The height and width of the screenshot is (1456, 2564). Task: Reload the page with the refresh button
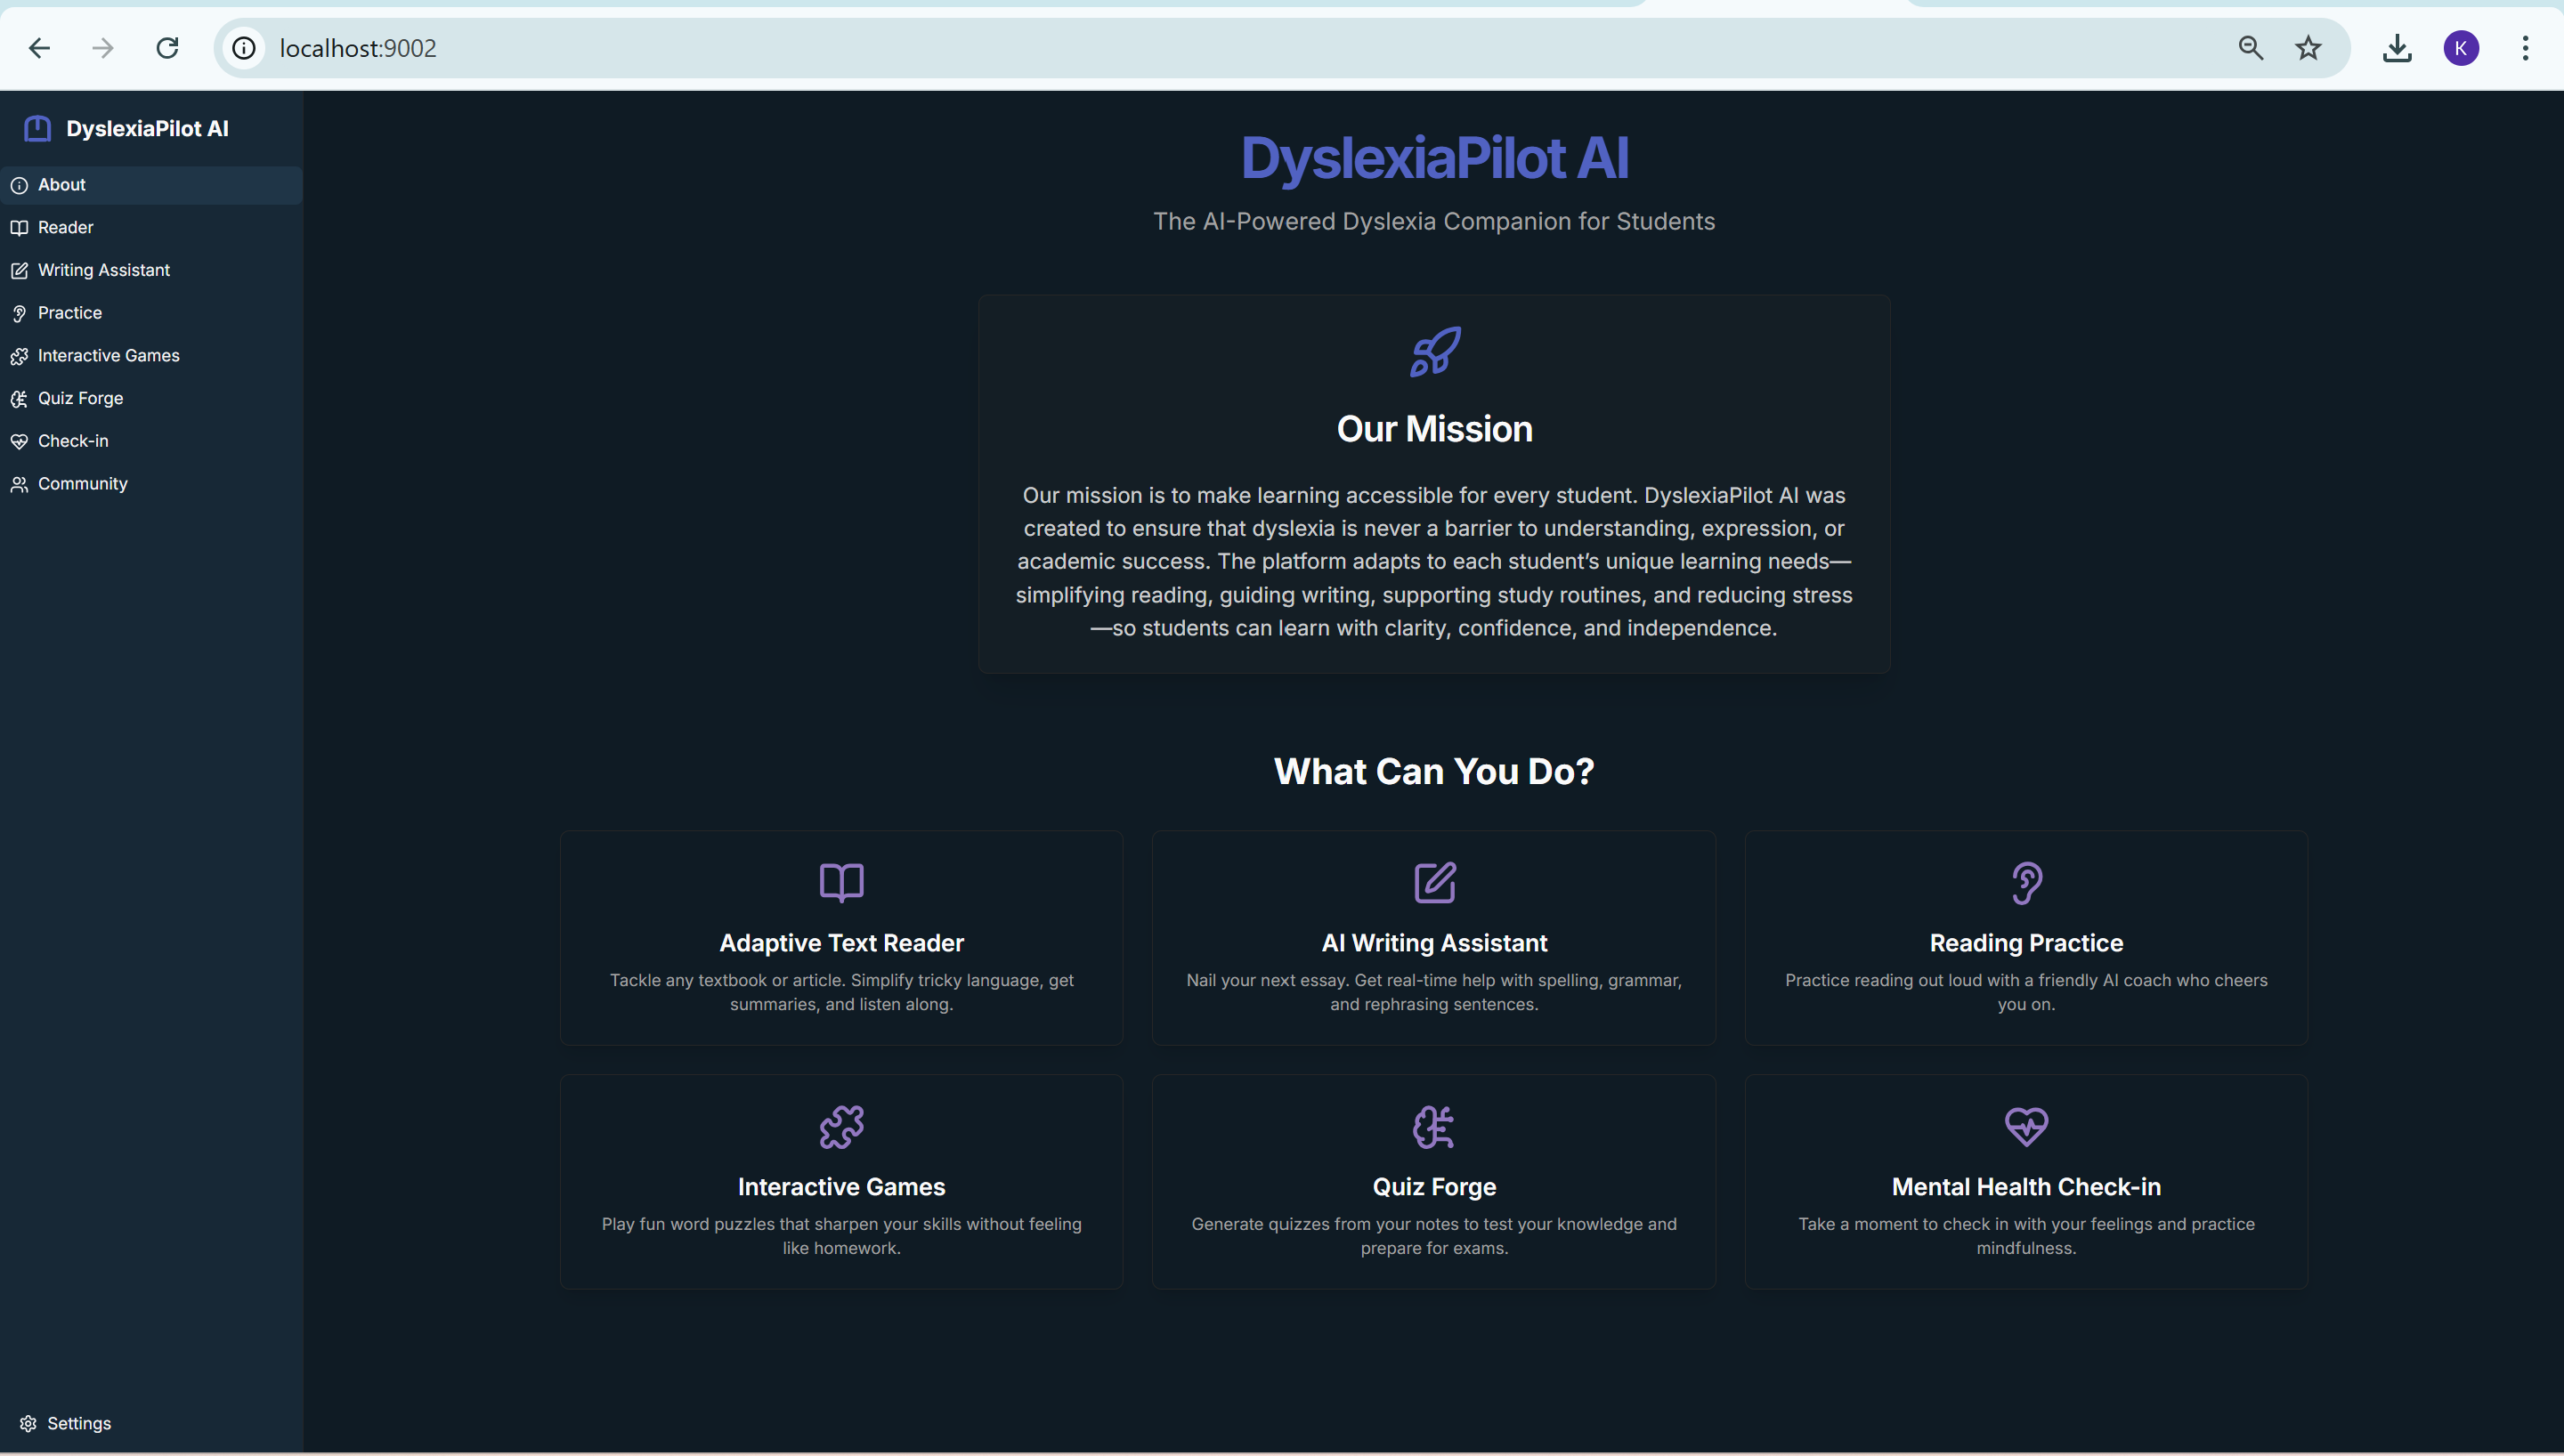click(167, 48)
